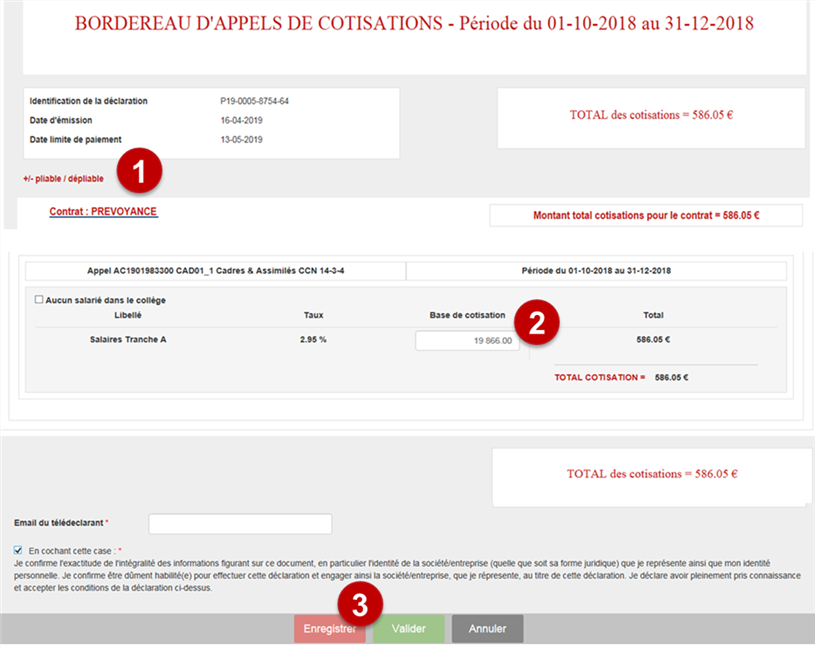Uncheck the 'En cochant cette case' confirmation checkbox
Image resolution: width=815 pixels, height=650 pixels.
point(19,550)
